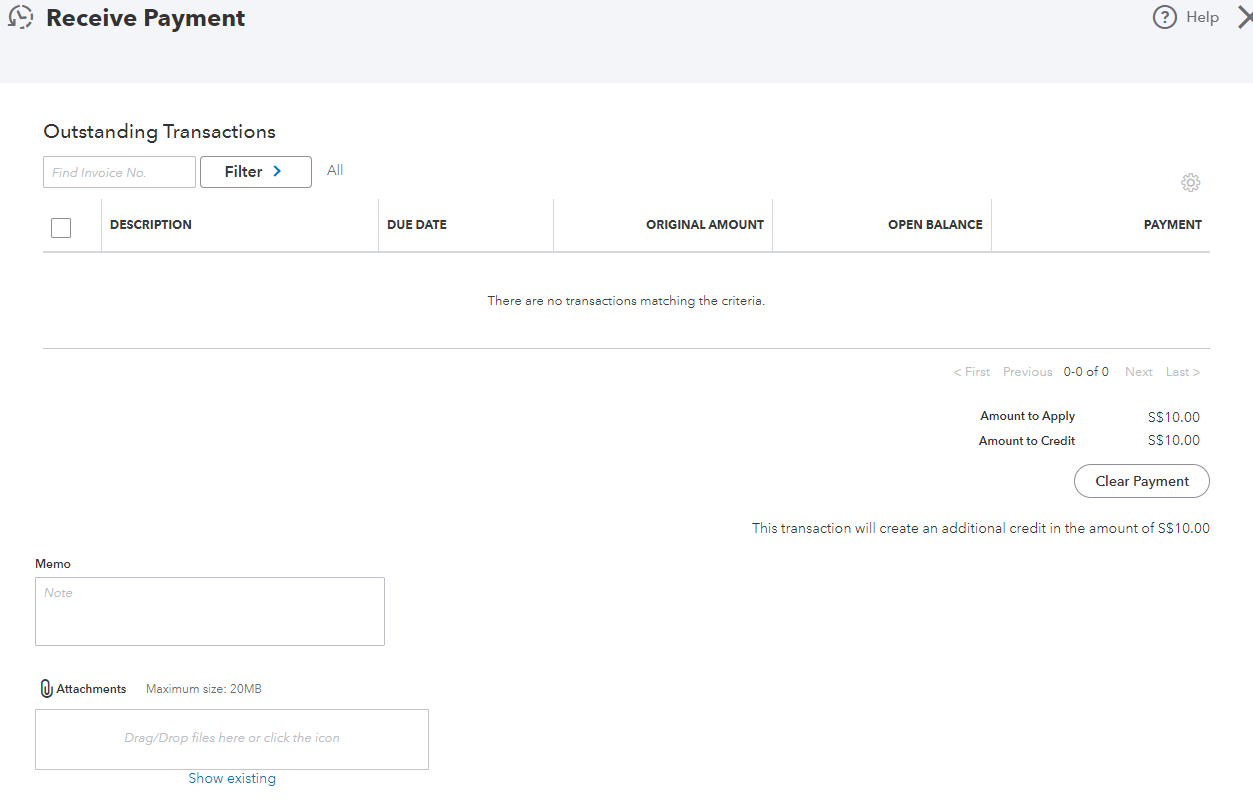1253x805 pixels.
Task: Open the table settings gear
Action: (x=1190, y=182)
